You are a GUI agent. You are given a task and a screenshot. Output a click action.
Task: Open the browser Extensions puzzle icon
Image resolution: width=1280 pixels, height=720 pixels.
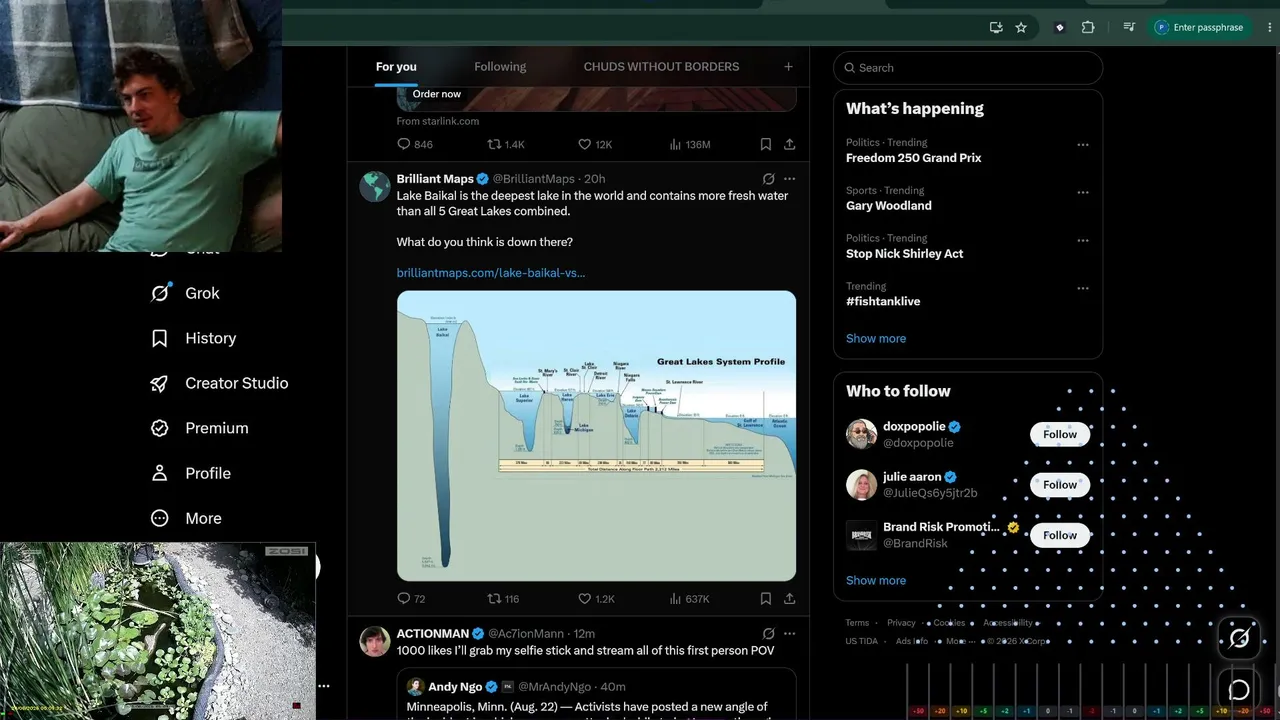pos(1088,28)
